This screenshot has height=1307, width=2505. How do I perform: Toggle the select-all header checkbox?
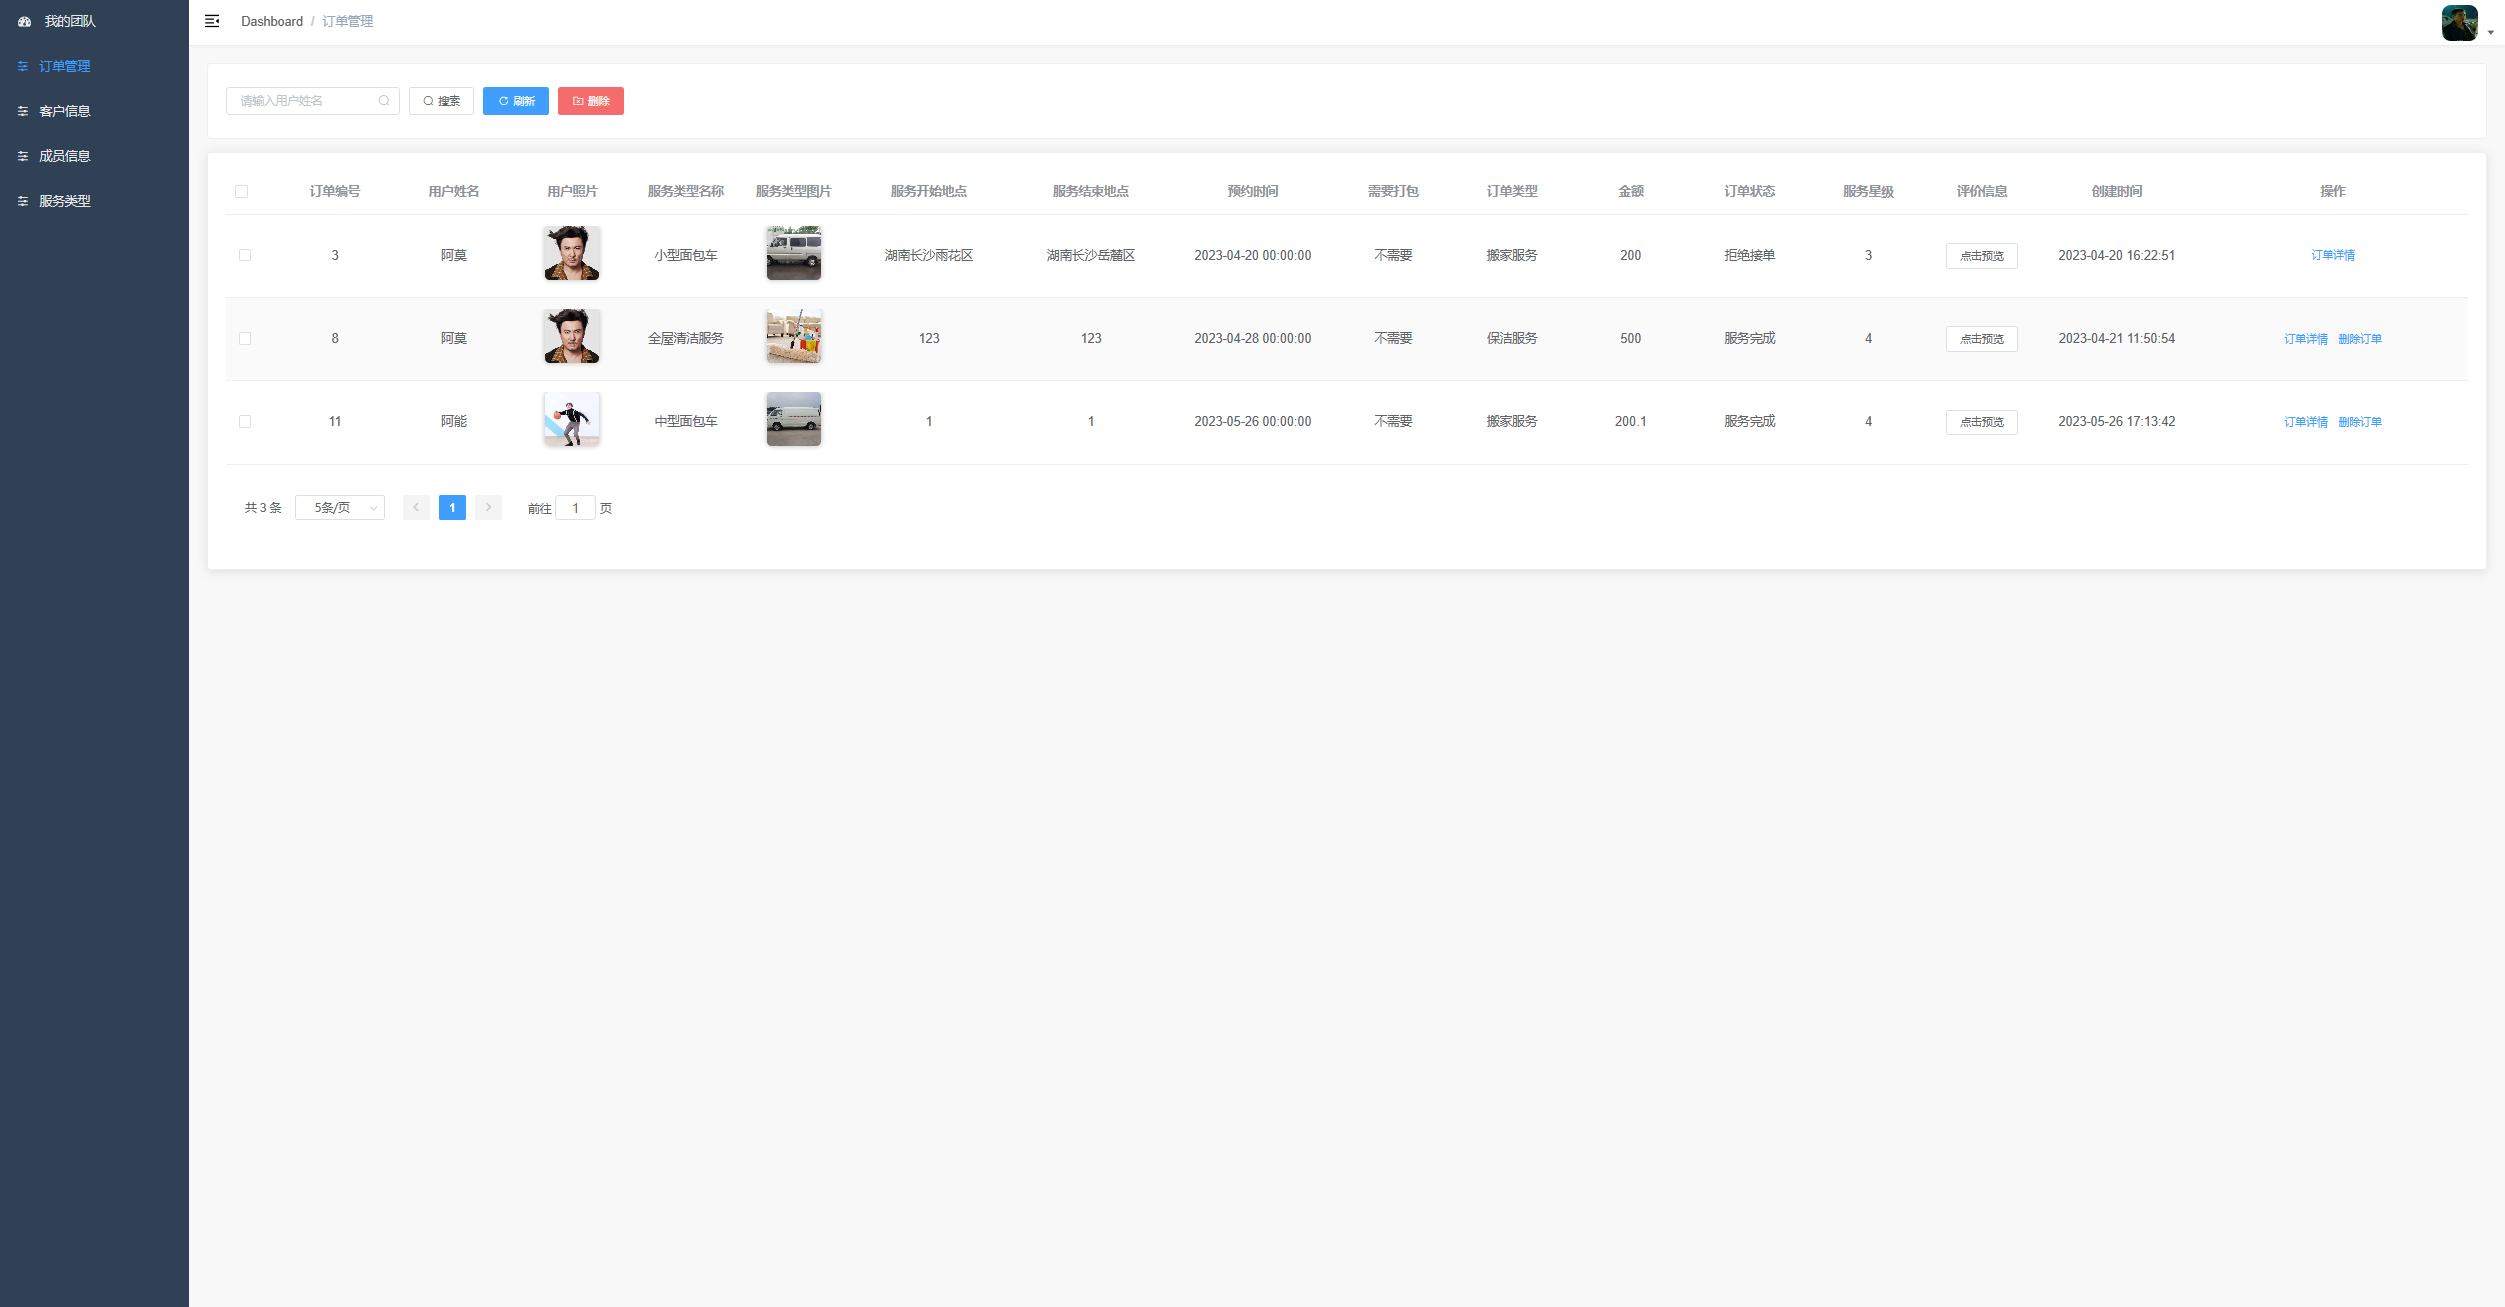point(241,191)
